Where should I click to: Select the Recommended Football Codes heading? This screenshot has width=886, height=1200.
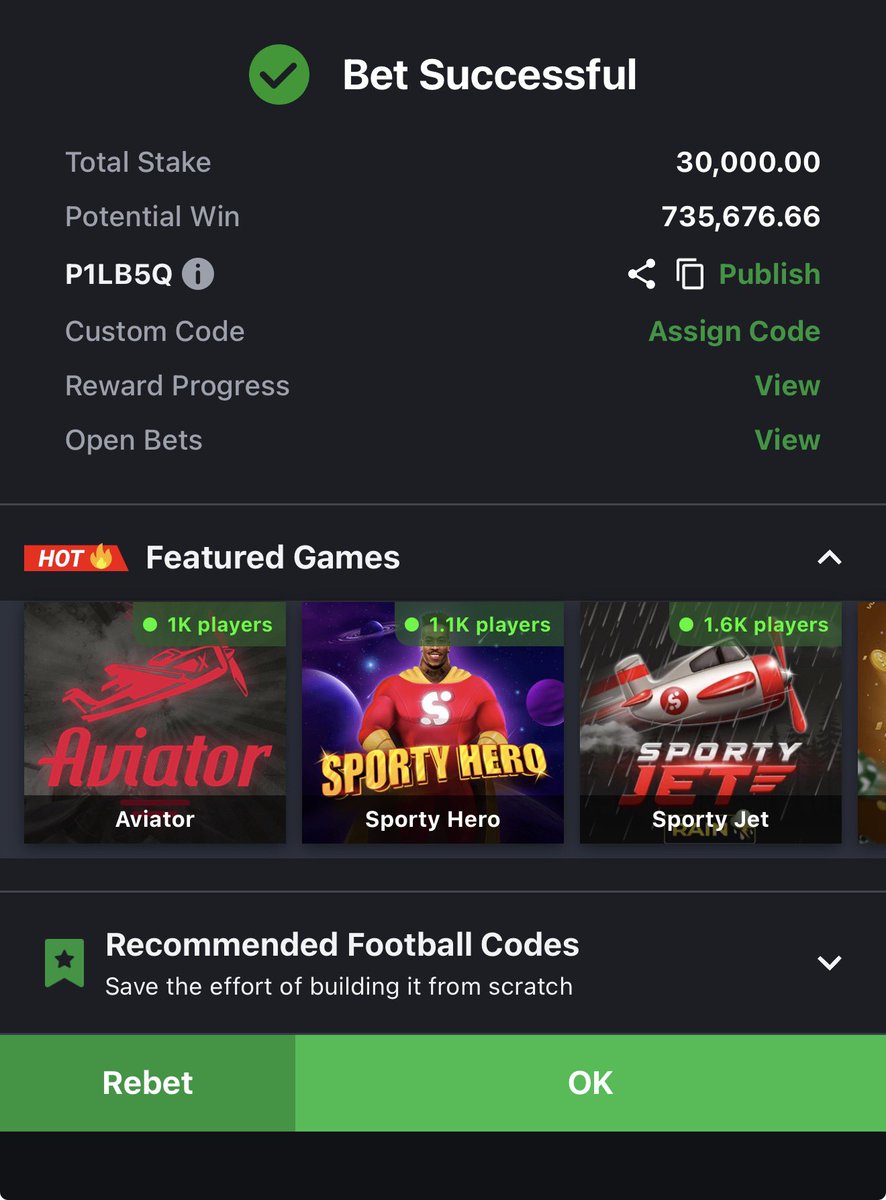[x=342, y=945]
